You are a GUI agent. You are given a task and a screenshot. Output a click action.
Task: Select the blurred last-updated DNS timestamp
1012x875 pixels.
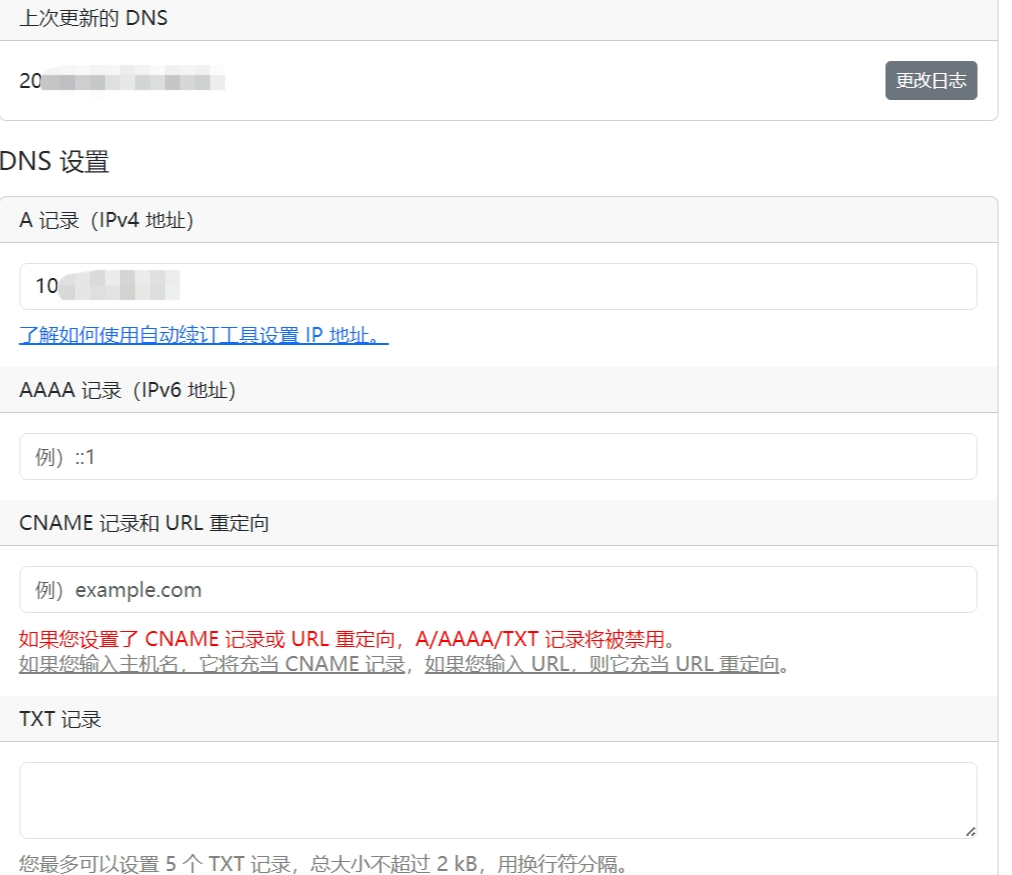coord(122,81)
